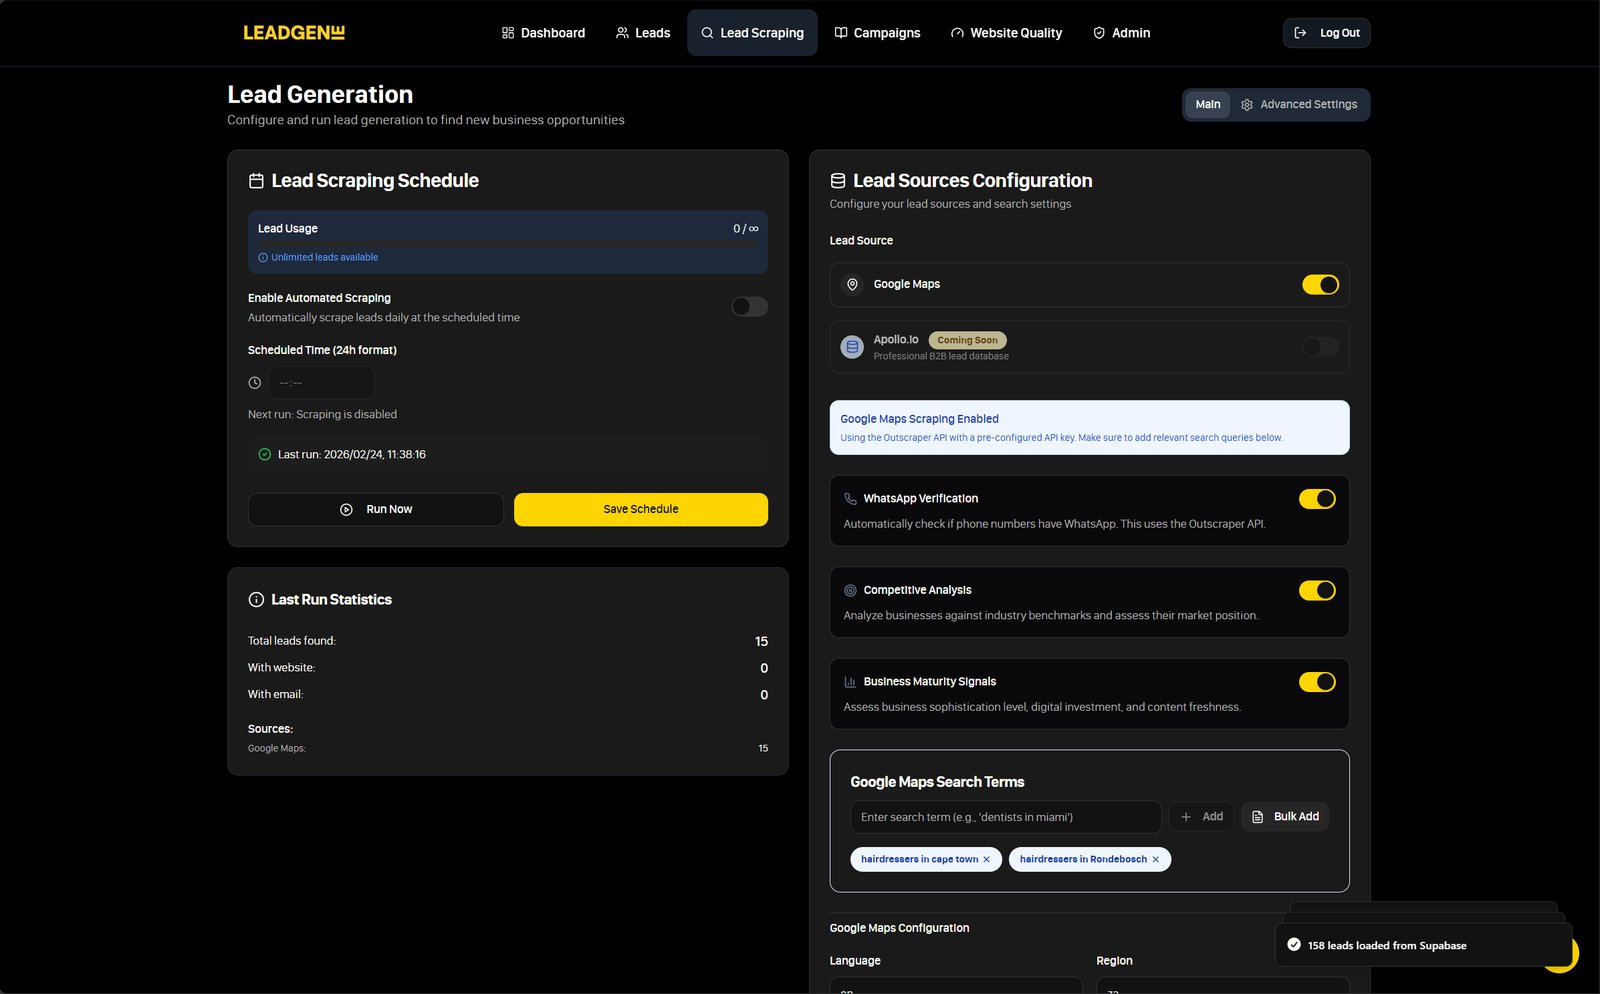Click the Run Now button
The width and height of the screenshot is (1600, 994).
(376, 509)
